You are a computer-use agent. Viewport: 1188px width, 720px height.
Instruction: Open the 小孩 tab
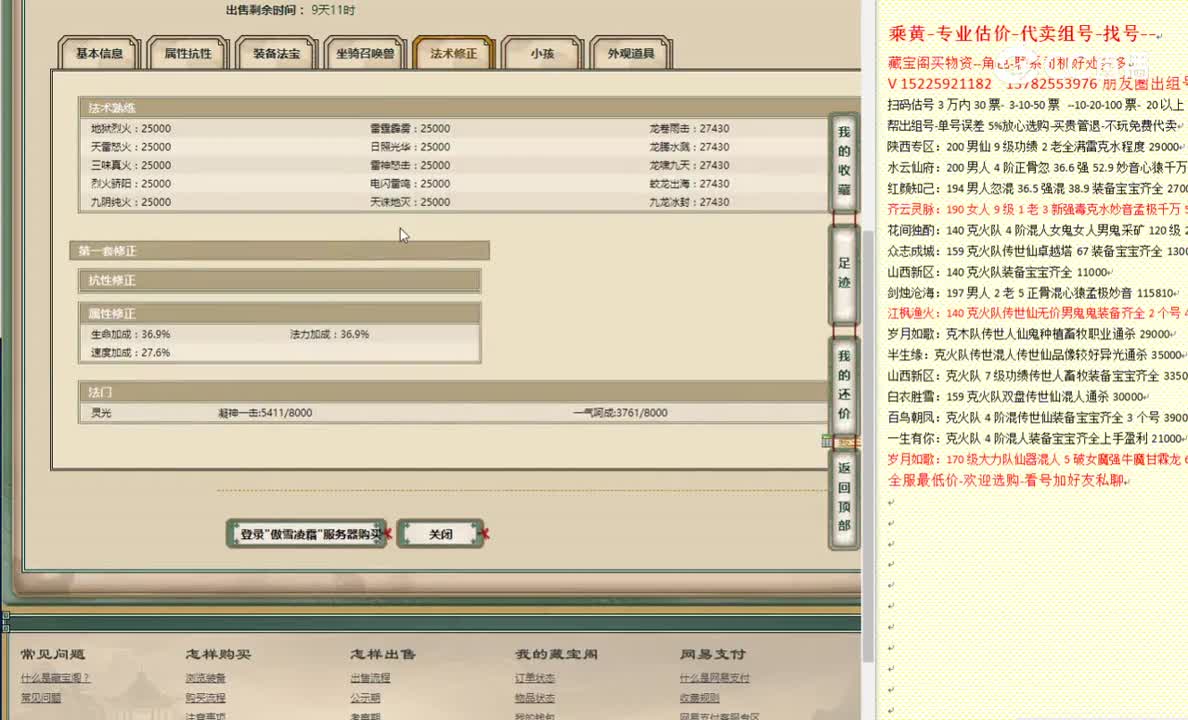coord(542,53)
